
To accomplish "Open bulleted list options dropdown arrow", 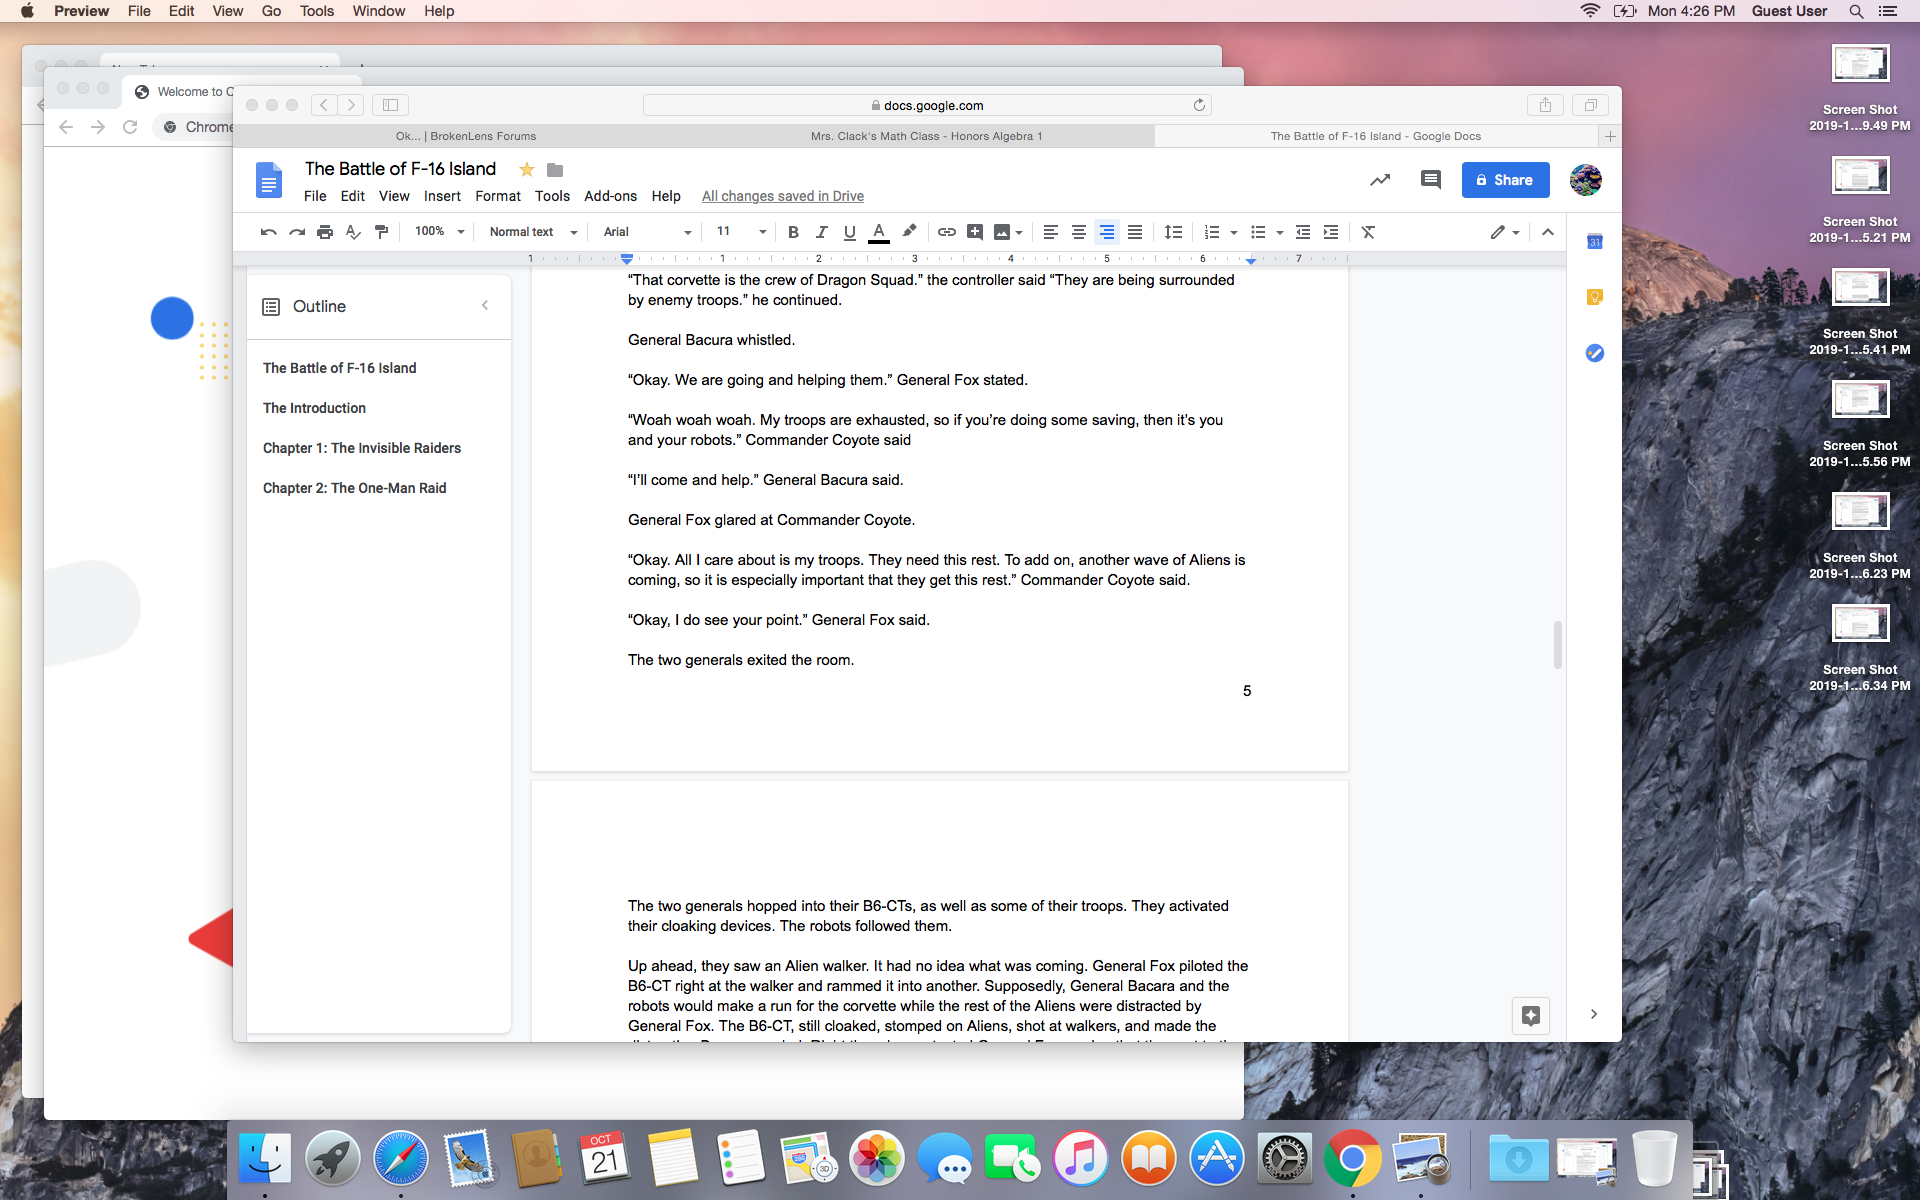I will coord(1279,232).
